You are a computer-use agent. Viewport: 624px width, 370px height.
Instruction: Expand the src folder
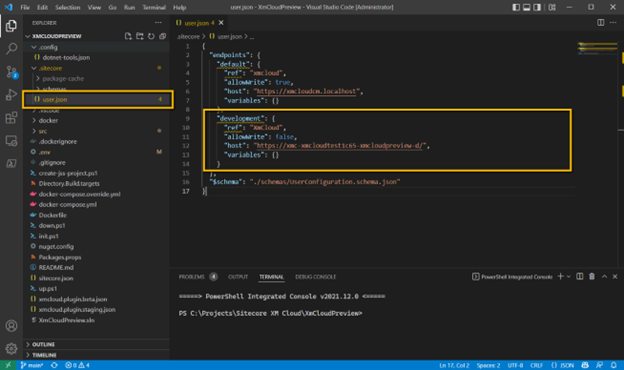pyautogui.click(x=34, y=131)
